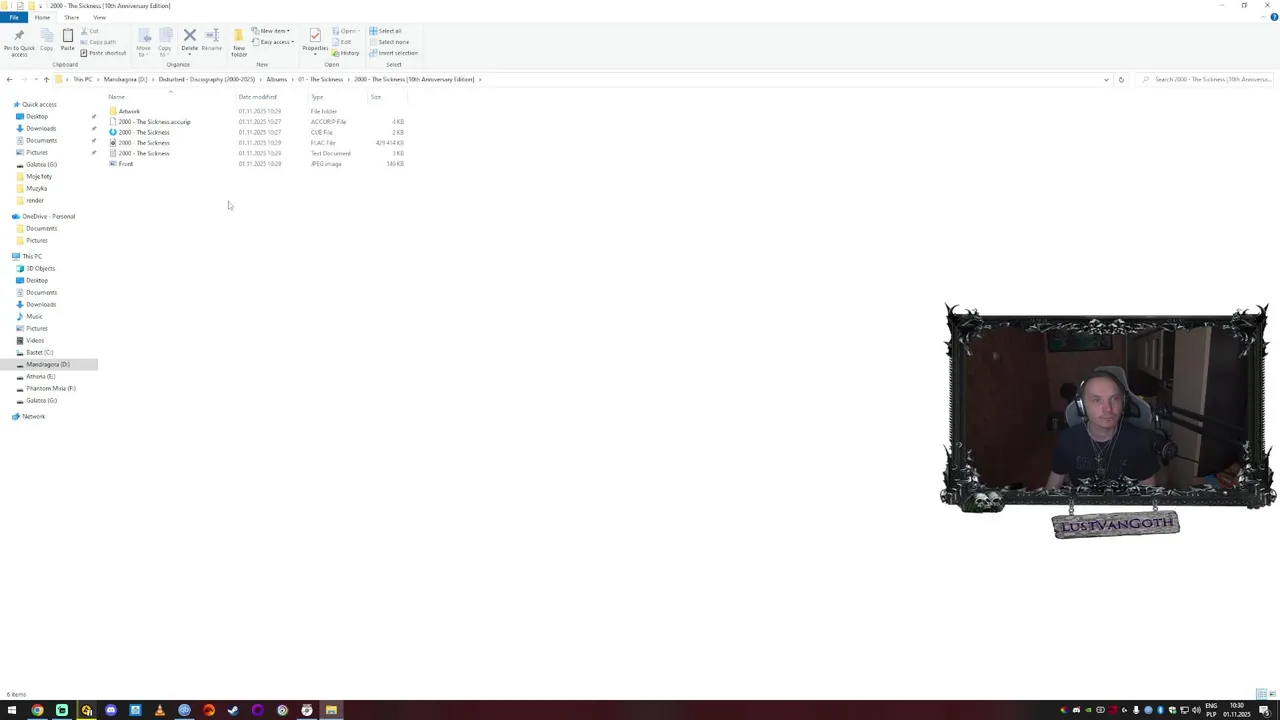Select the Phantom Miria (F:) drive

coord(50,388)
